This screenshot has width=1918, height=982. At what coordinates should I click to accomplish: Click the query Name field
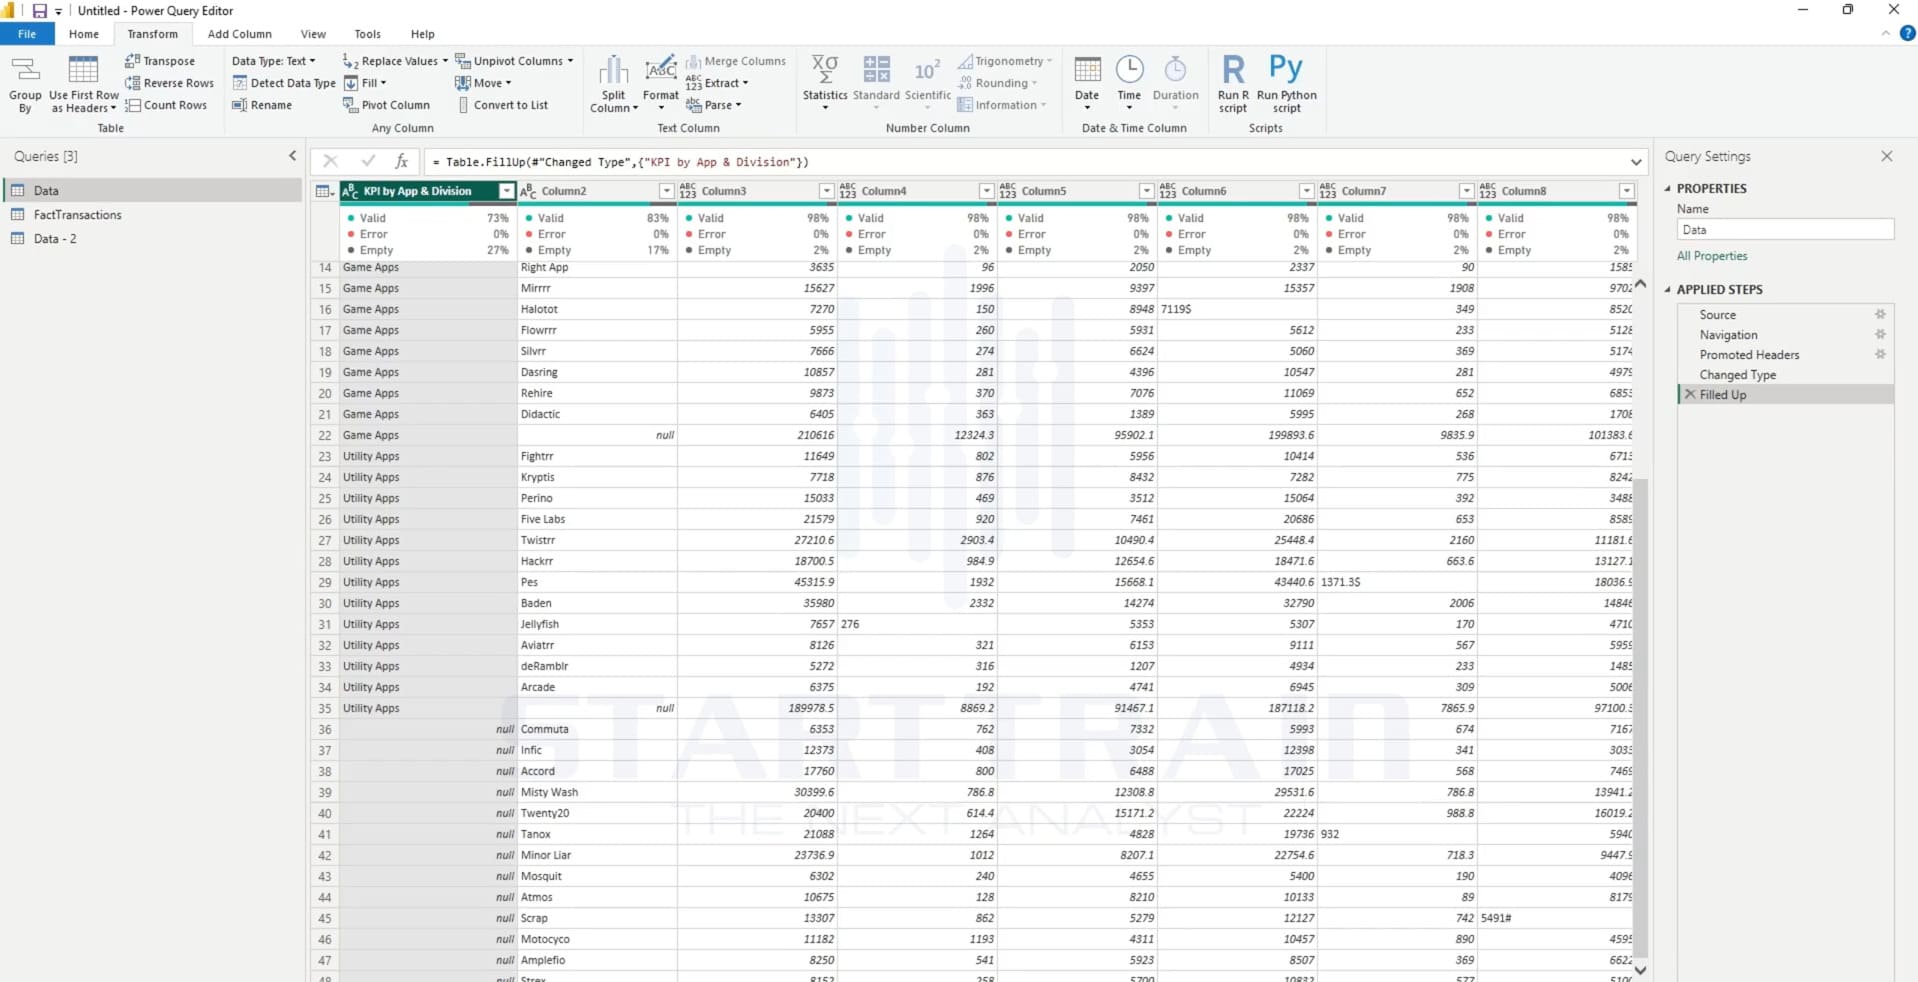(x=1786, y=230)
